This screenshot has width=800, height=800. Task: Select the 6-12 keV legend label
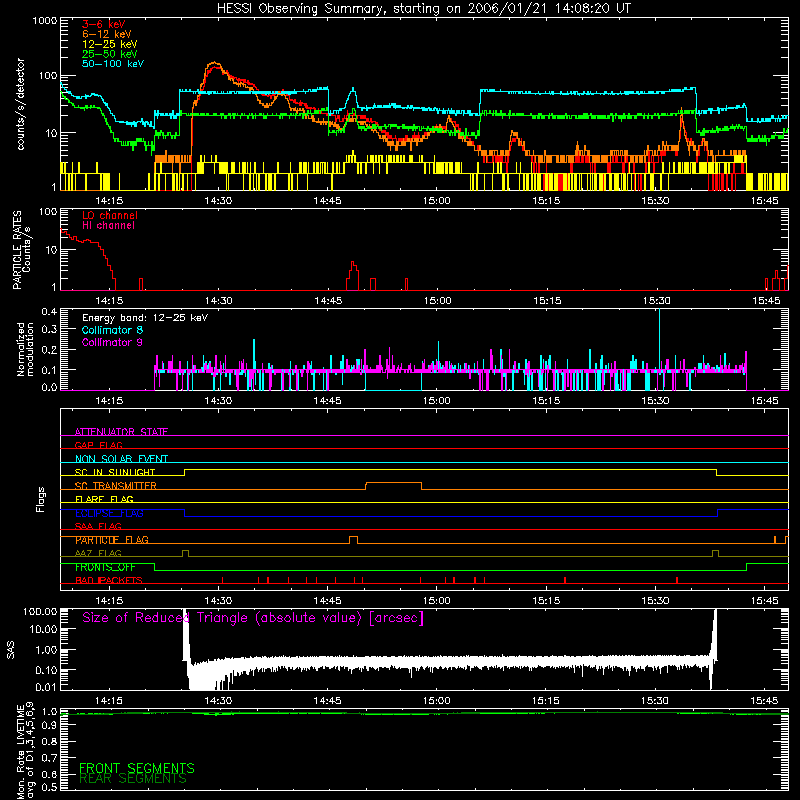107,34
